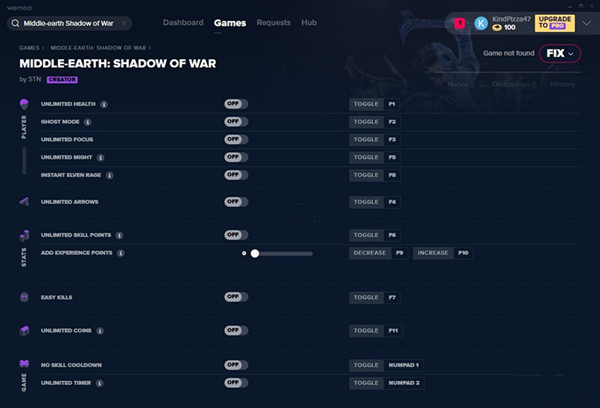The height and width of the screenshot is (408, 600).
Task: Open the account menu chevron
Action: tap(586, 23)
